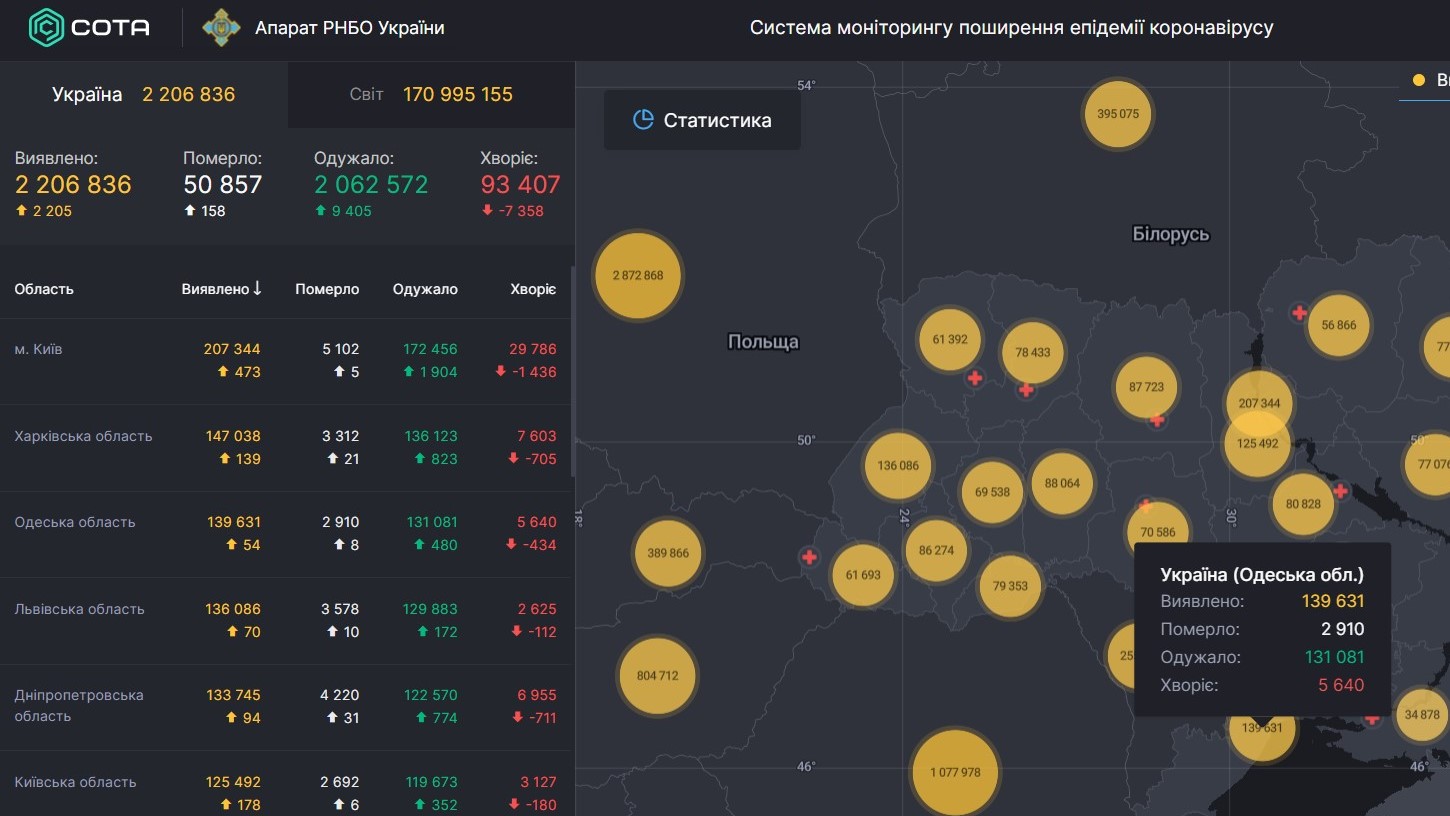Click the red cross marker near 61 392 bubble
Viewport: 1450px width, 816px height.
[975, 378]
